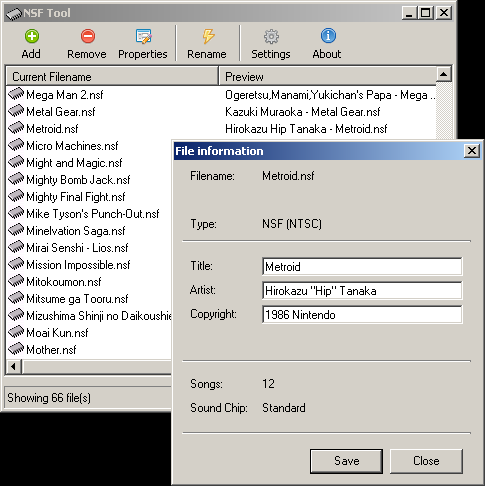Open Settings gear icon
This screenshot has width=485, height=486.
[x=271, y=36]
